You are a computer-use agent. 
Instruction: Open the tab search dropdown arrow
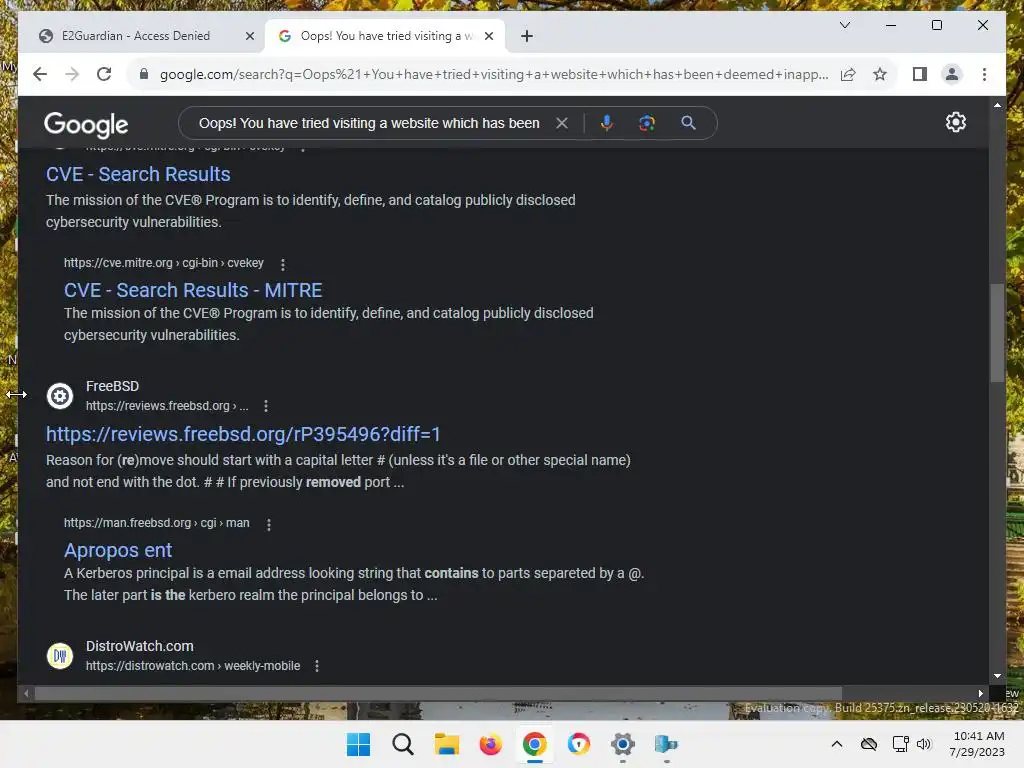click(844, 25)
